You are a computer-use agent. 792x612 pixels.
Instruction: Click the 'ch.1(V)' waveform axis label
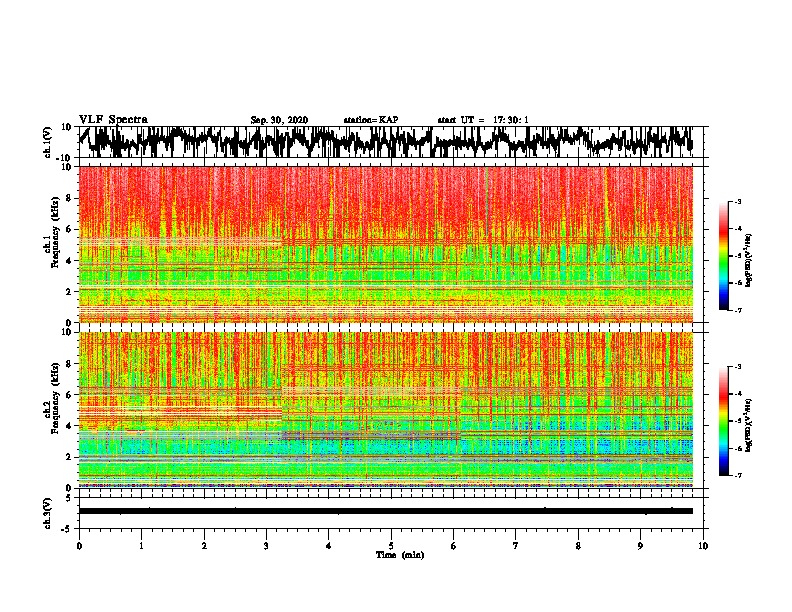click(x=48, y=142)
